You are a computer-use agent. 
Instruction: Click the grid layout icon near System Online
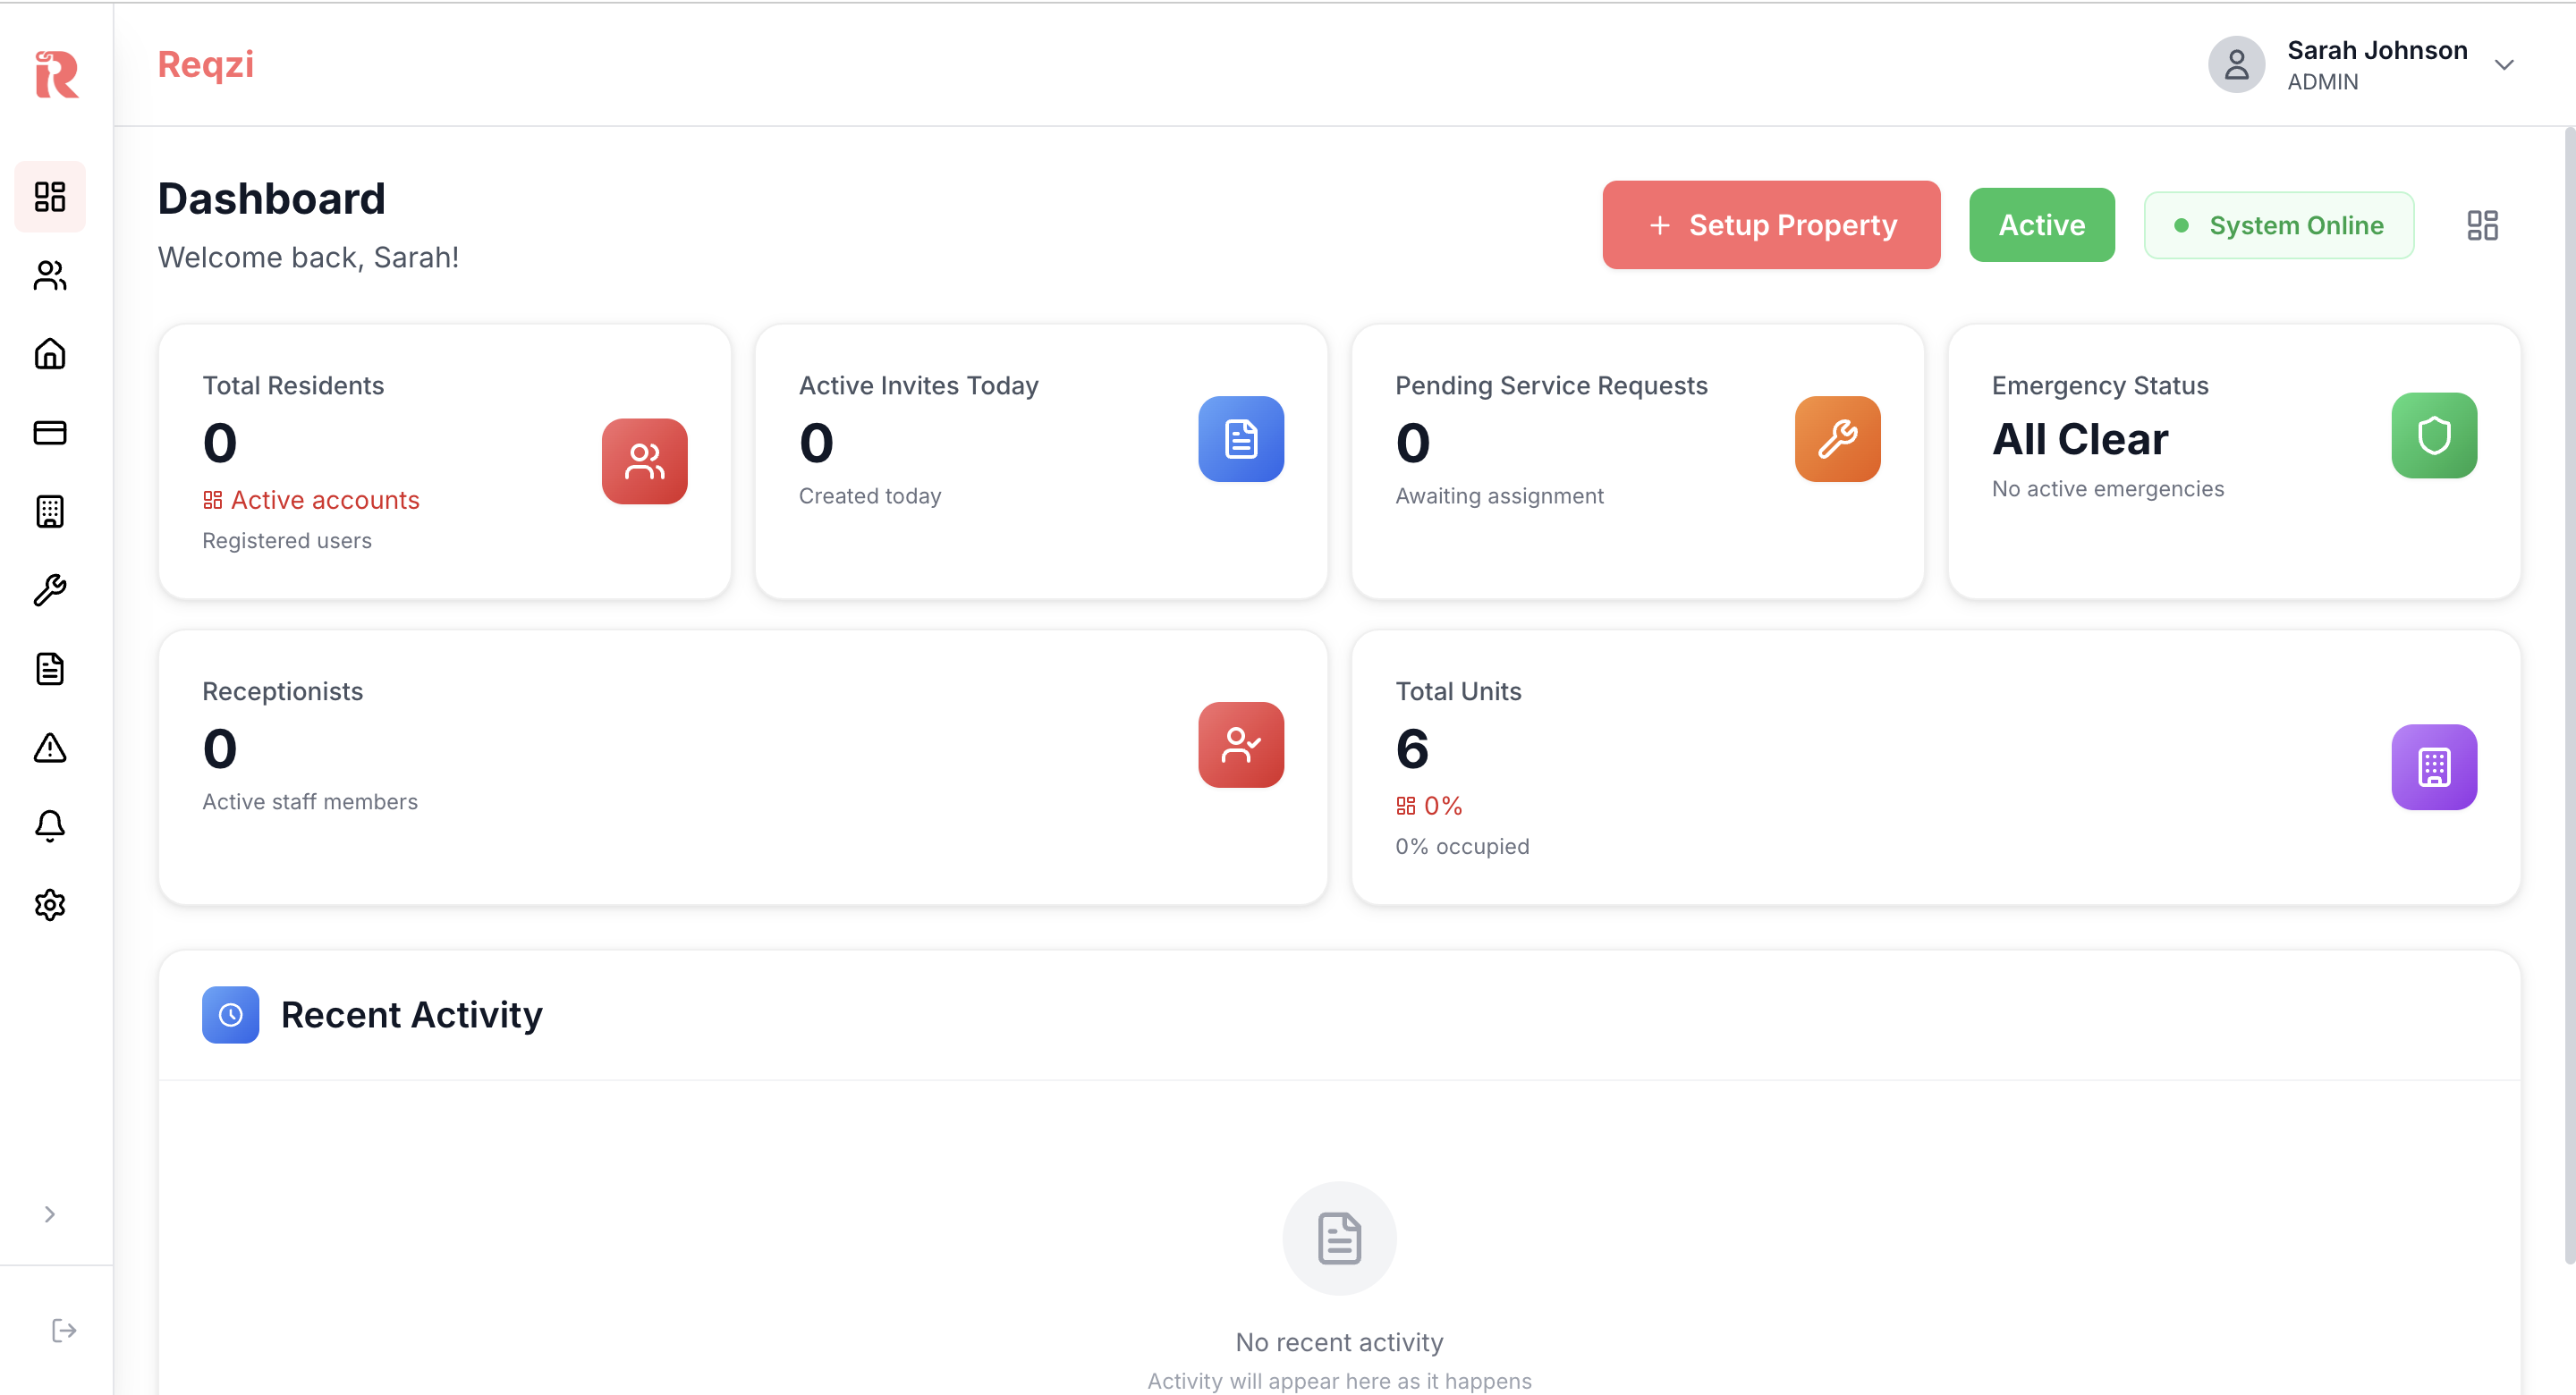[x=2482, y=225]
